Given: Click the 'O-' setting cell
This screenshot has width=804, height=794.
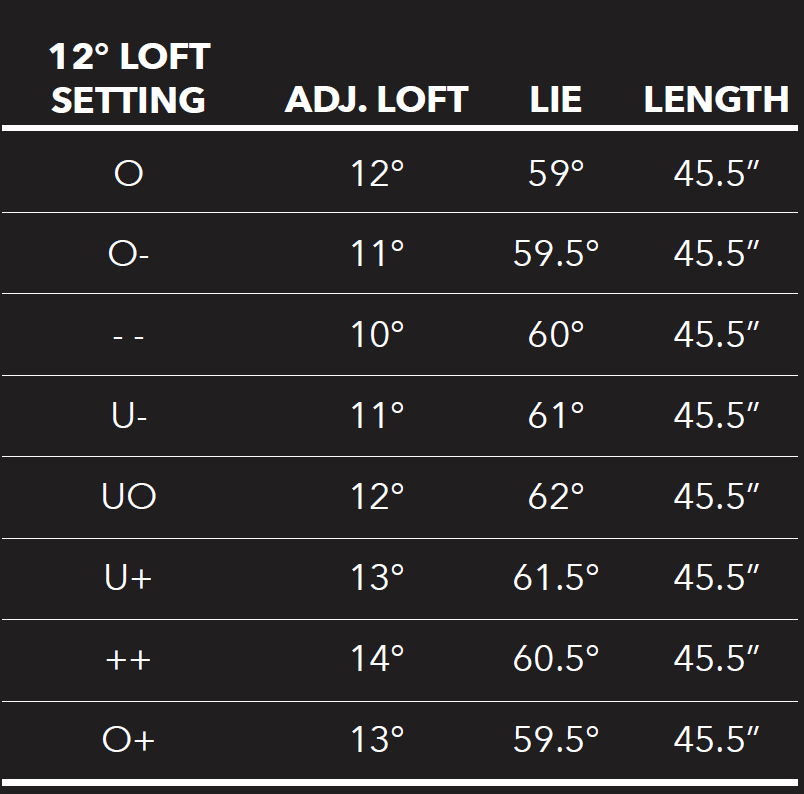Looking at the screenshot, I should pos(129,254).
